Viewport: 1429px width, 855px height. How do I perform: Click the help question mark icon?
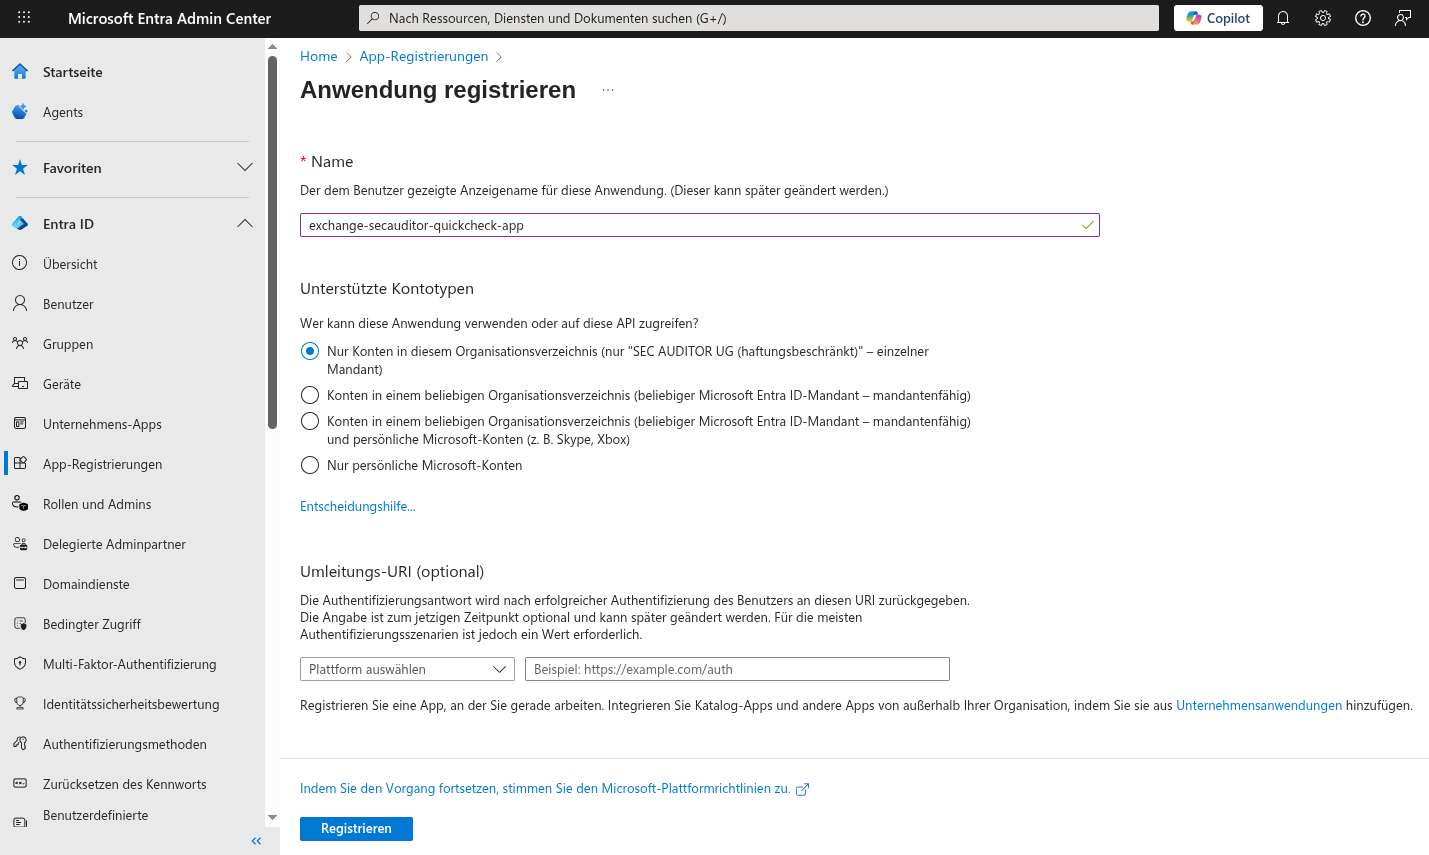(1363, 18)
